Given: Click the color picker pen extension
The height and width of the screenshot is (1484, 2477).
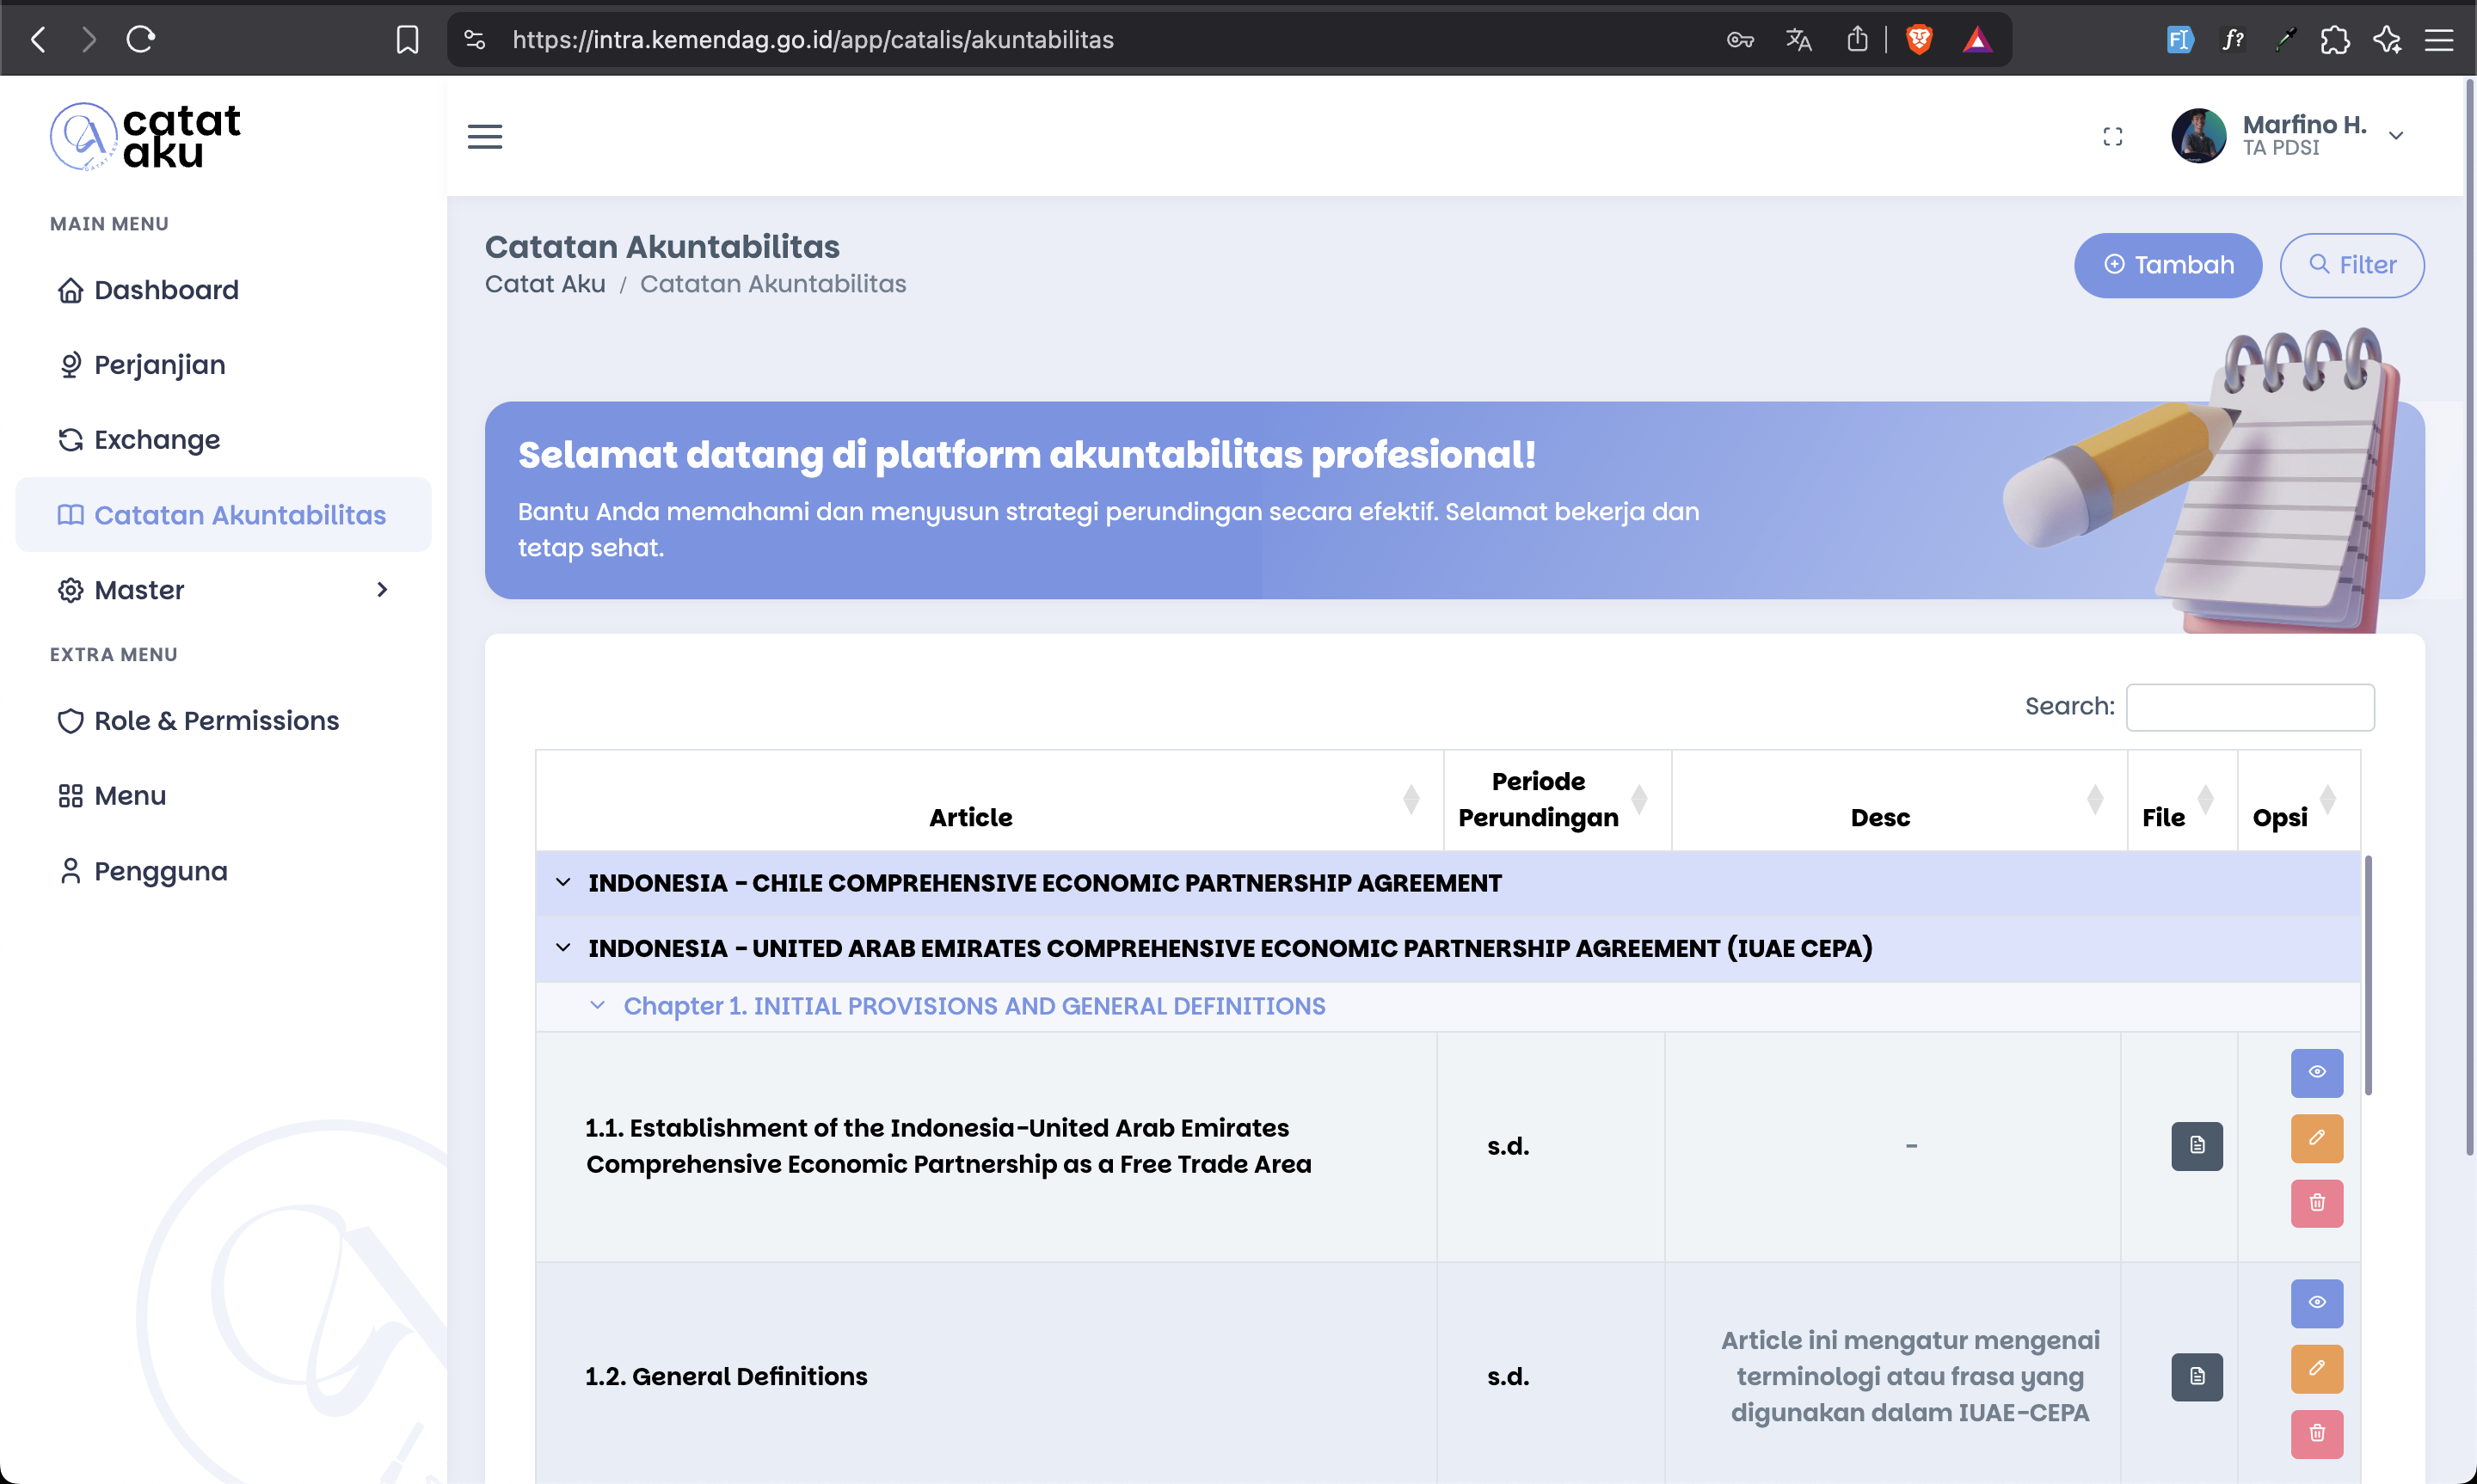Looking at the screenshot, I should (x=2284, y=39).
